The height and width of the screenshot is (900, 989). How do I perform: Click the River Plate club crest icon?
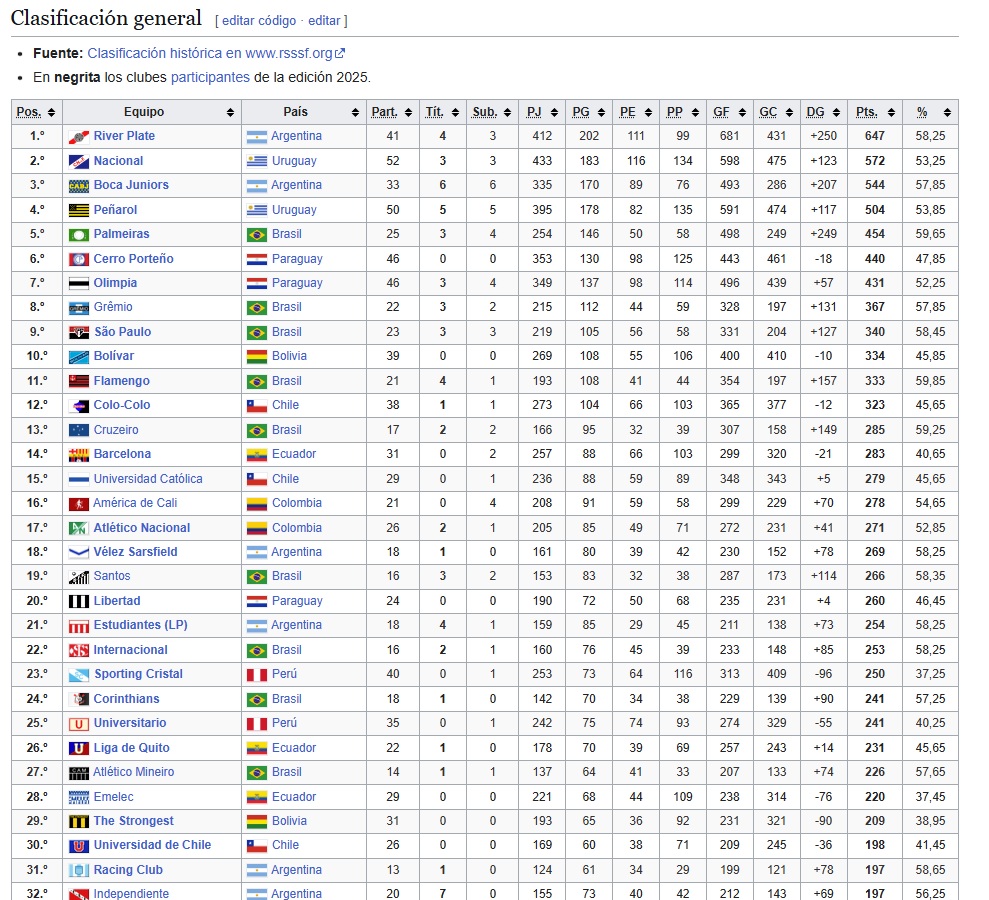pyautogui.click(x=78, y=136)
